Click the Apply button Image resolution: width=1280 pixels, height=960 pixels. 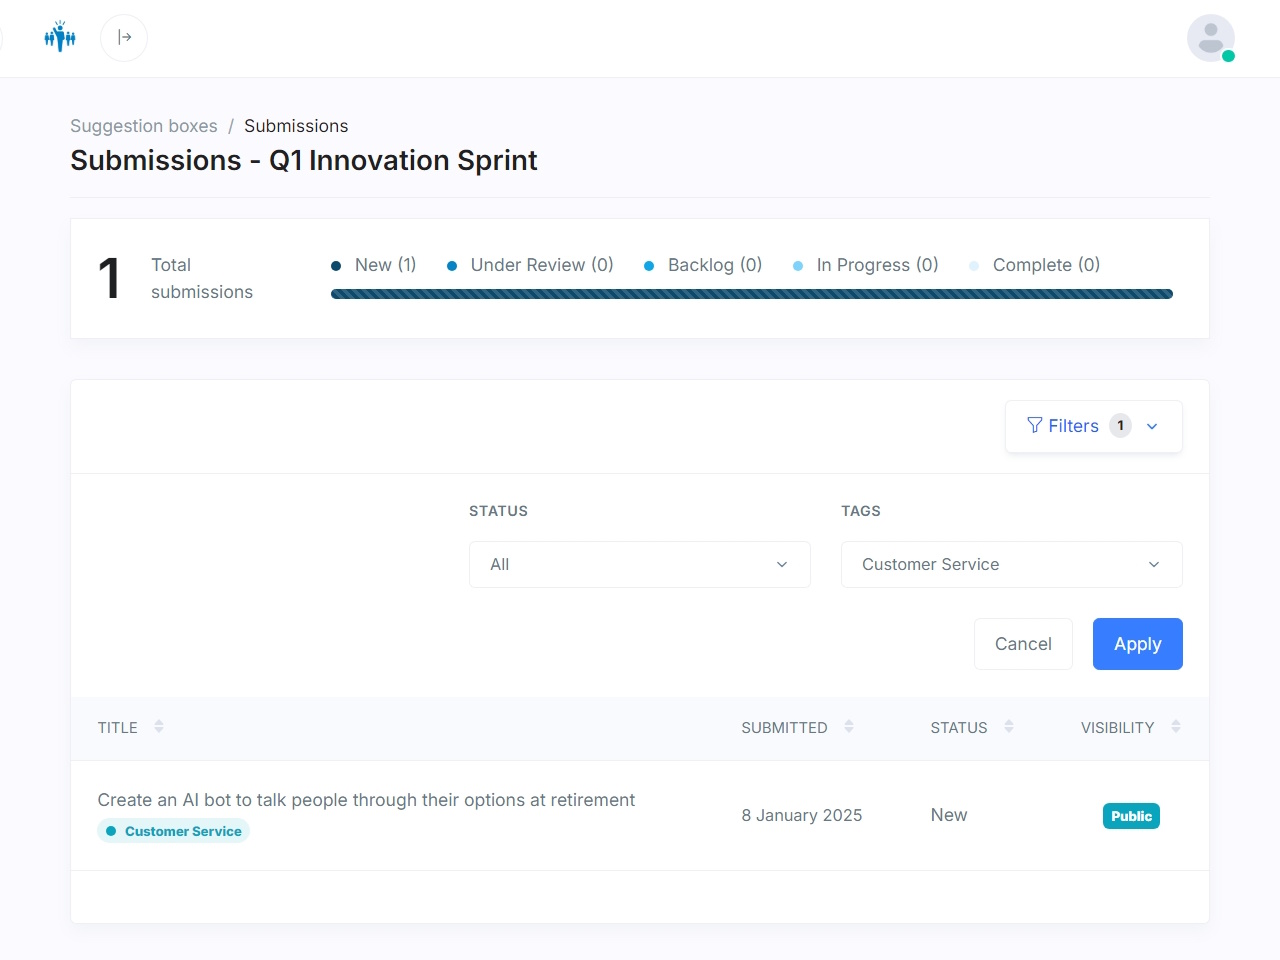[x=1137, y=644]
